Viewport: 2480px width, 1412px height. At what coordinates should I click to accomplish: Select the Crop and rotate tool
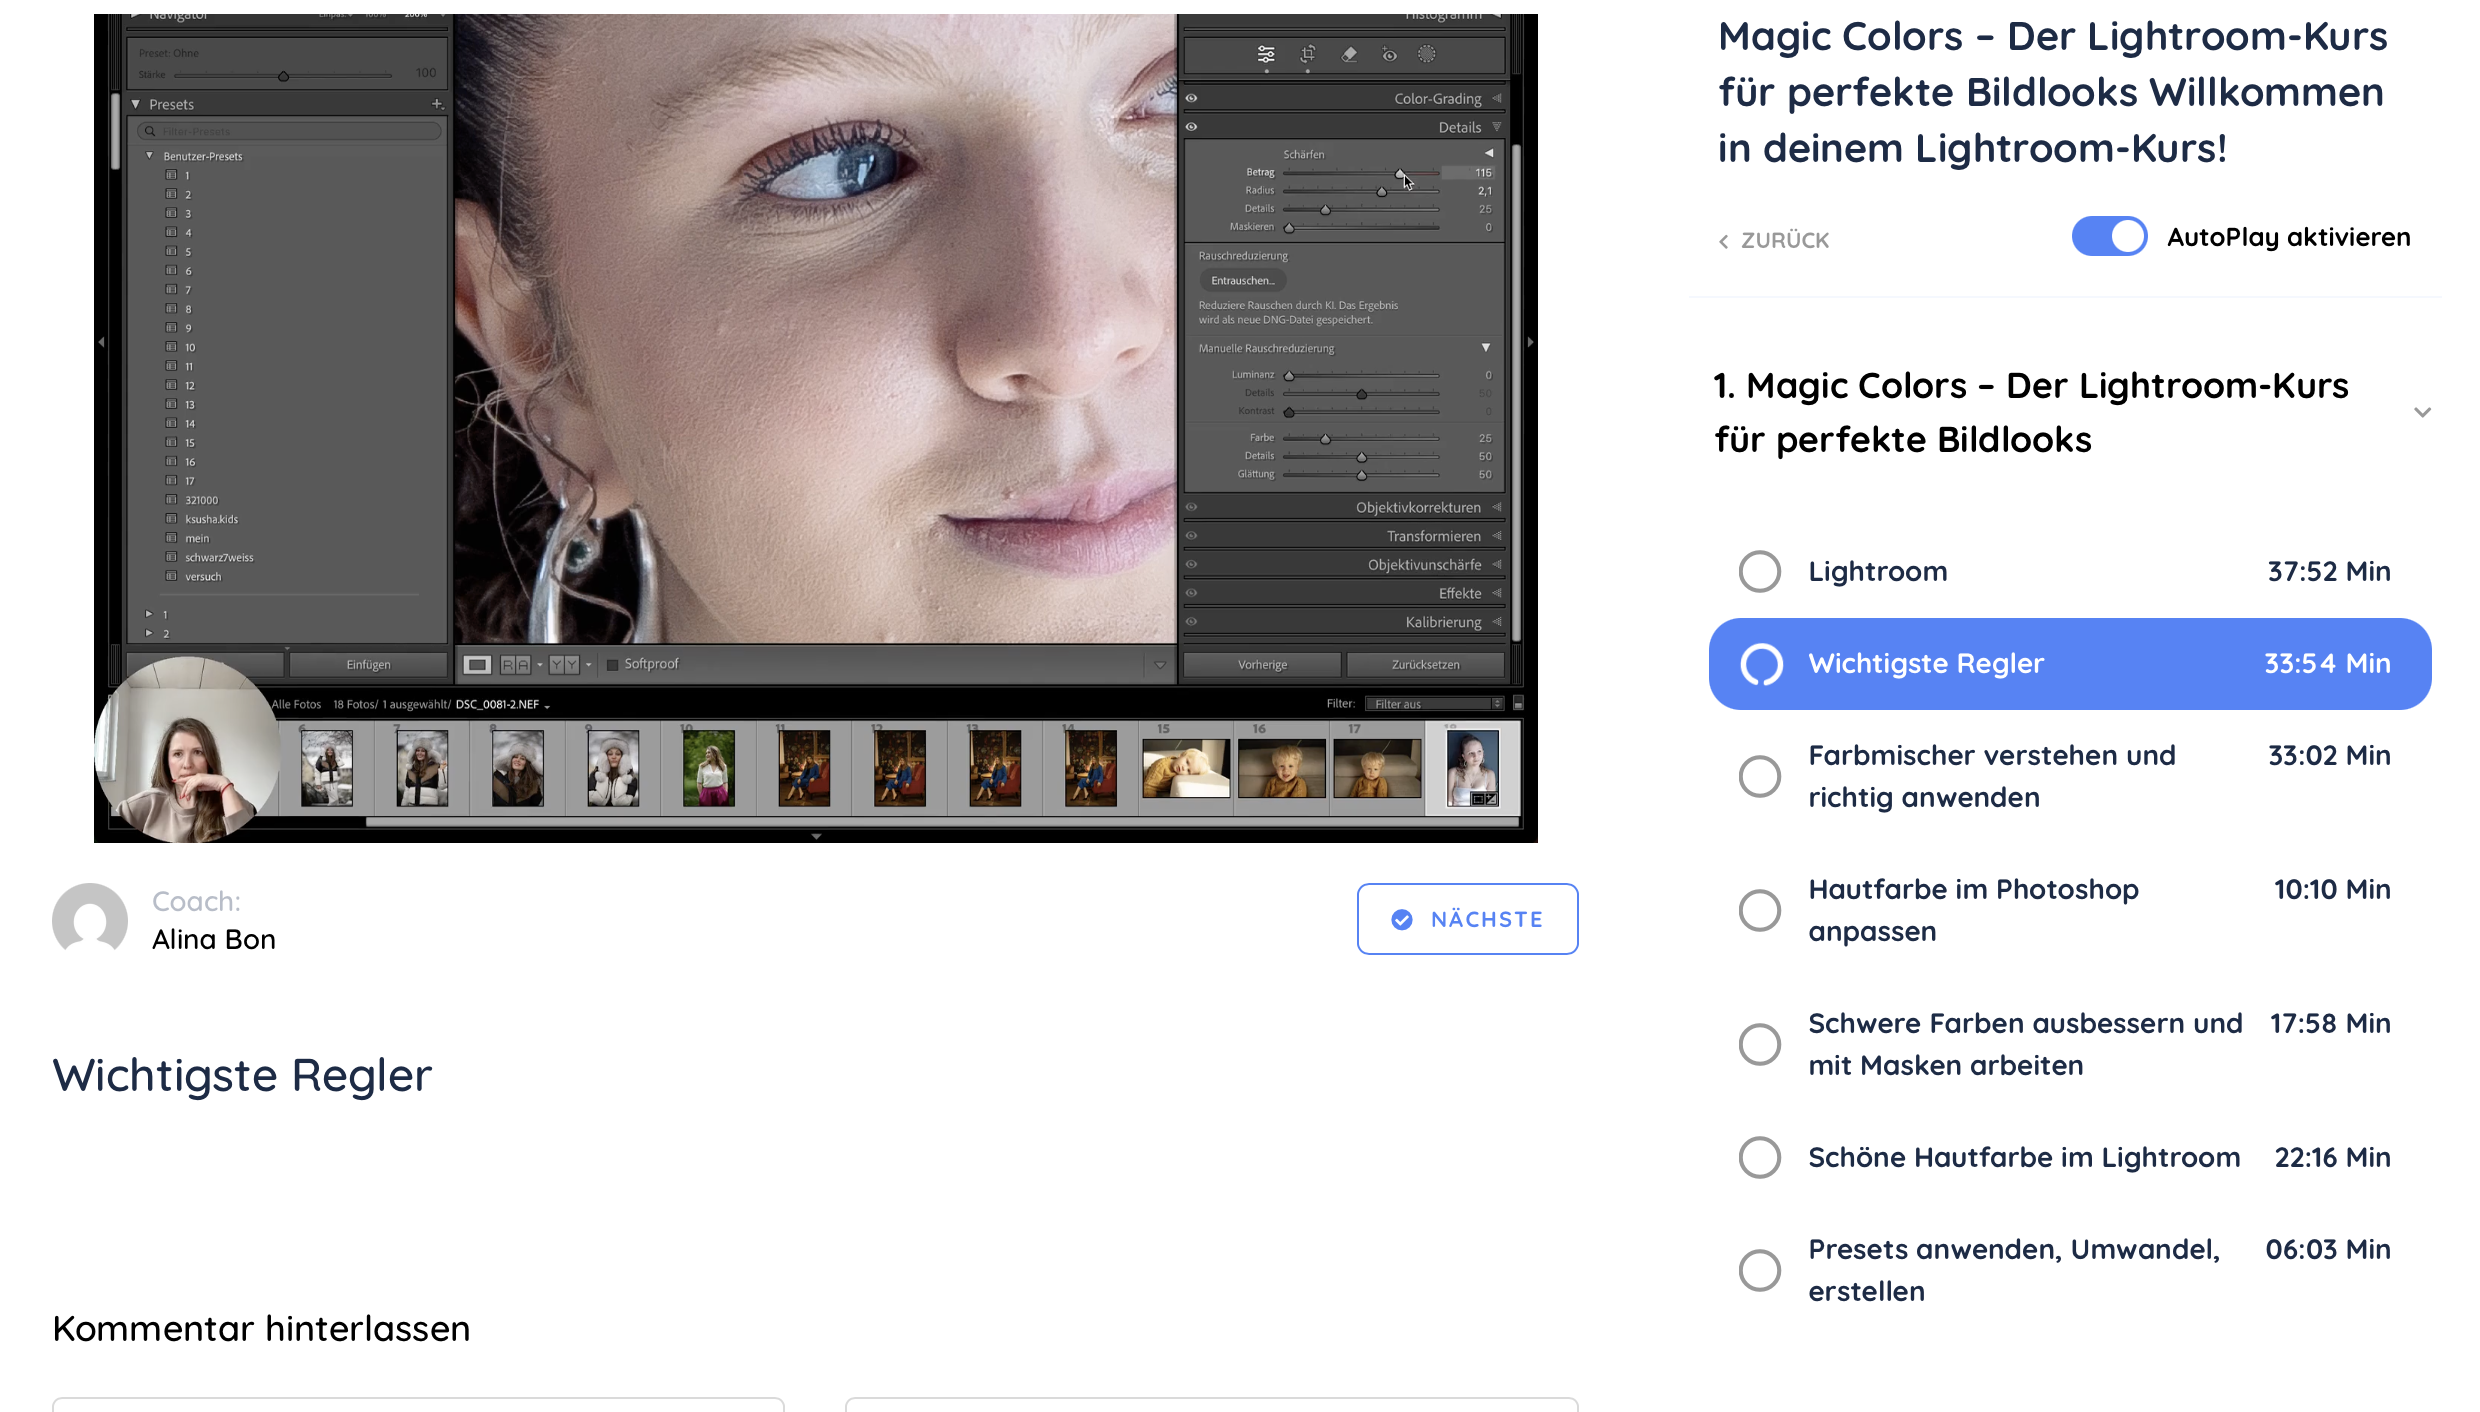1307,54
